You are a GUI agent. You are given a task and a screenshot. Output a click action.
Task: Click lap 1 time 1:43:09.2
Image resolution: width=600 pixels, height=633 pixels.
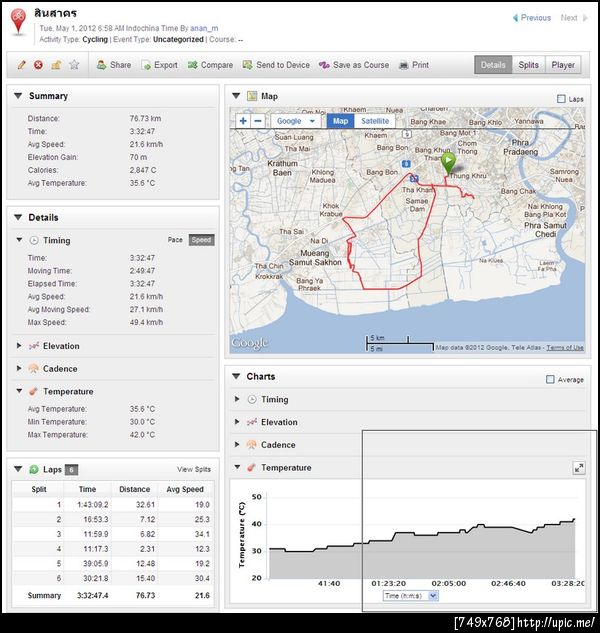click(92, 505)
